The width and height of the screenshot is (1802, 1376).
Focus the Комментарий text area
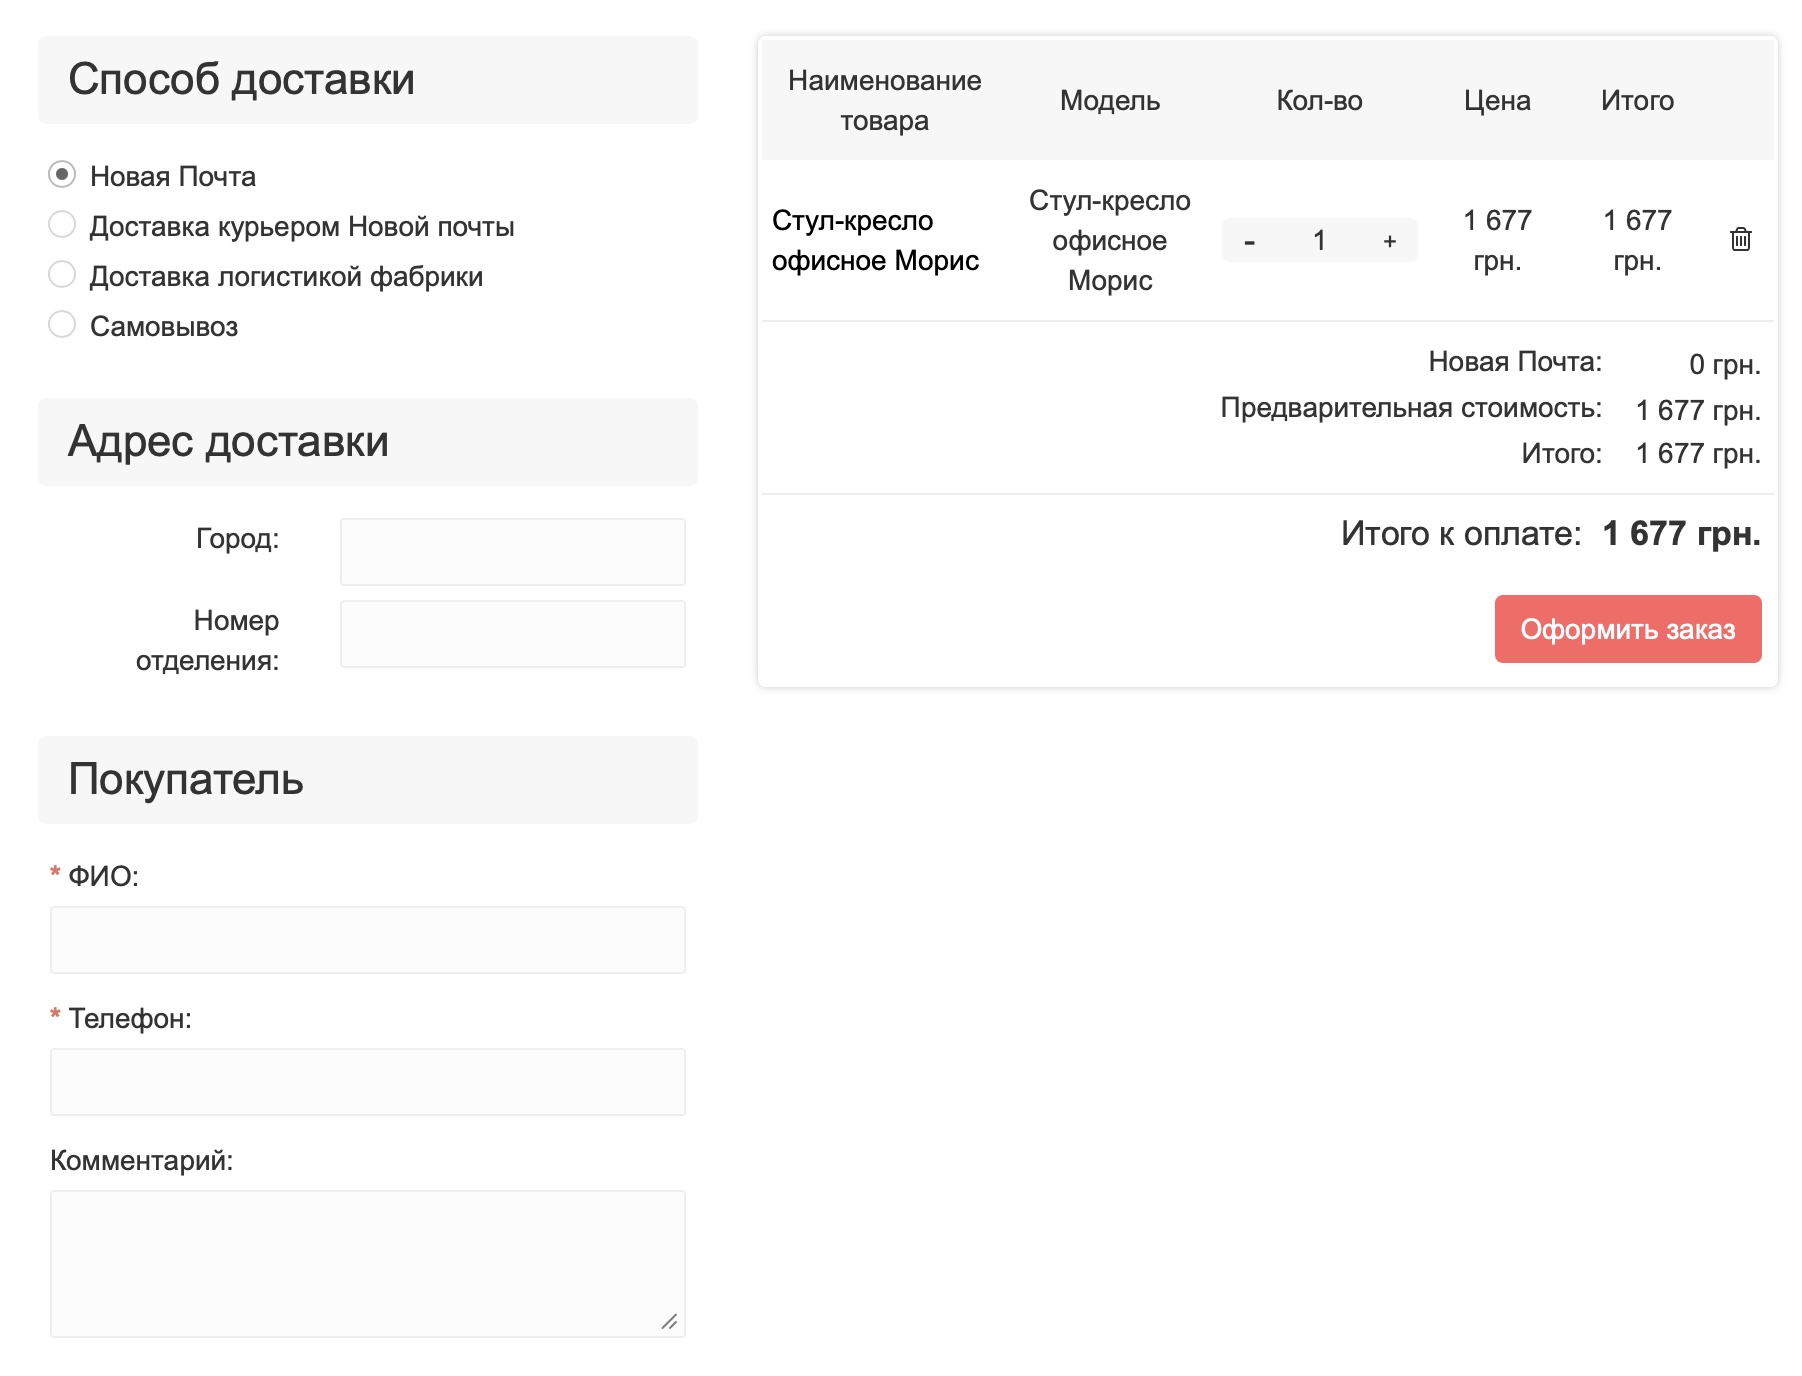click(367, 1262)
